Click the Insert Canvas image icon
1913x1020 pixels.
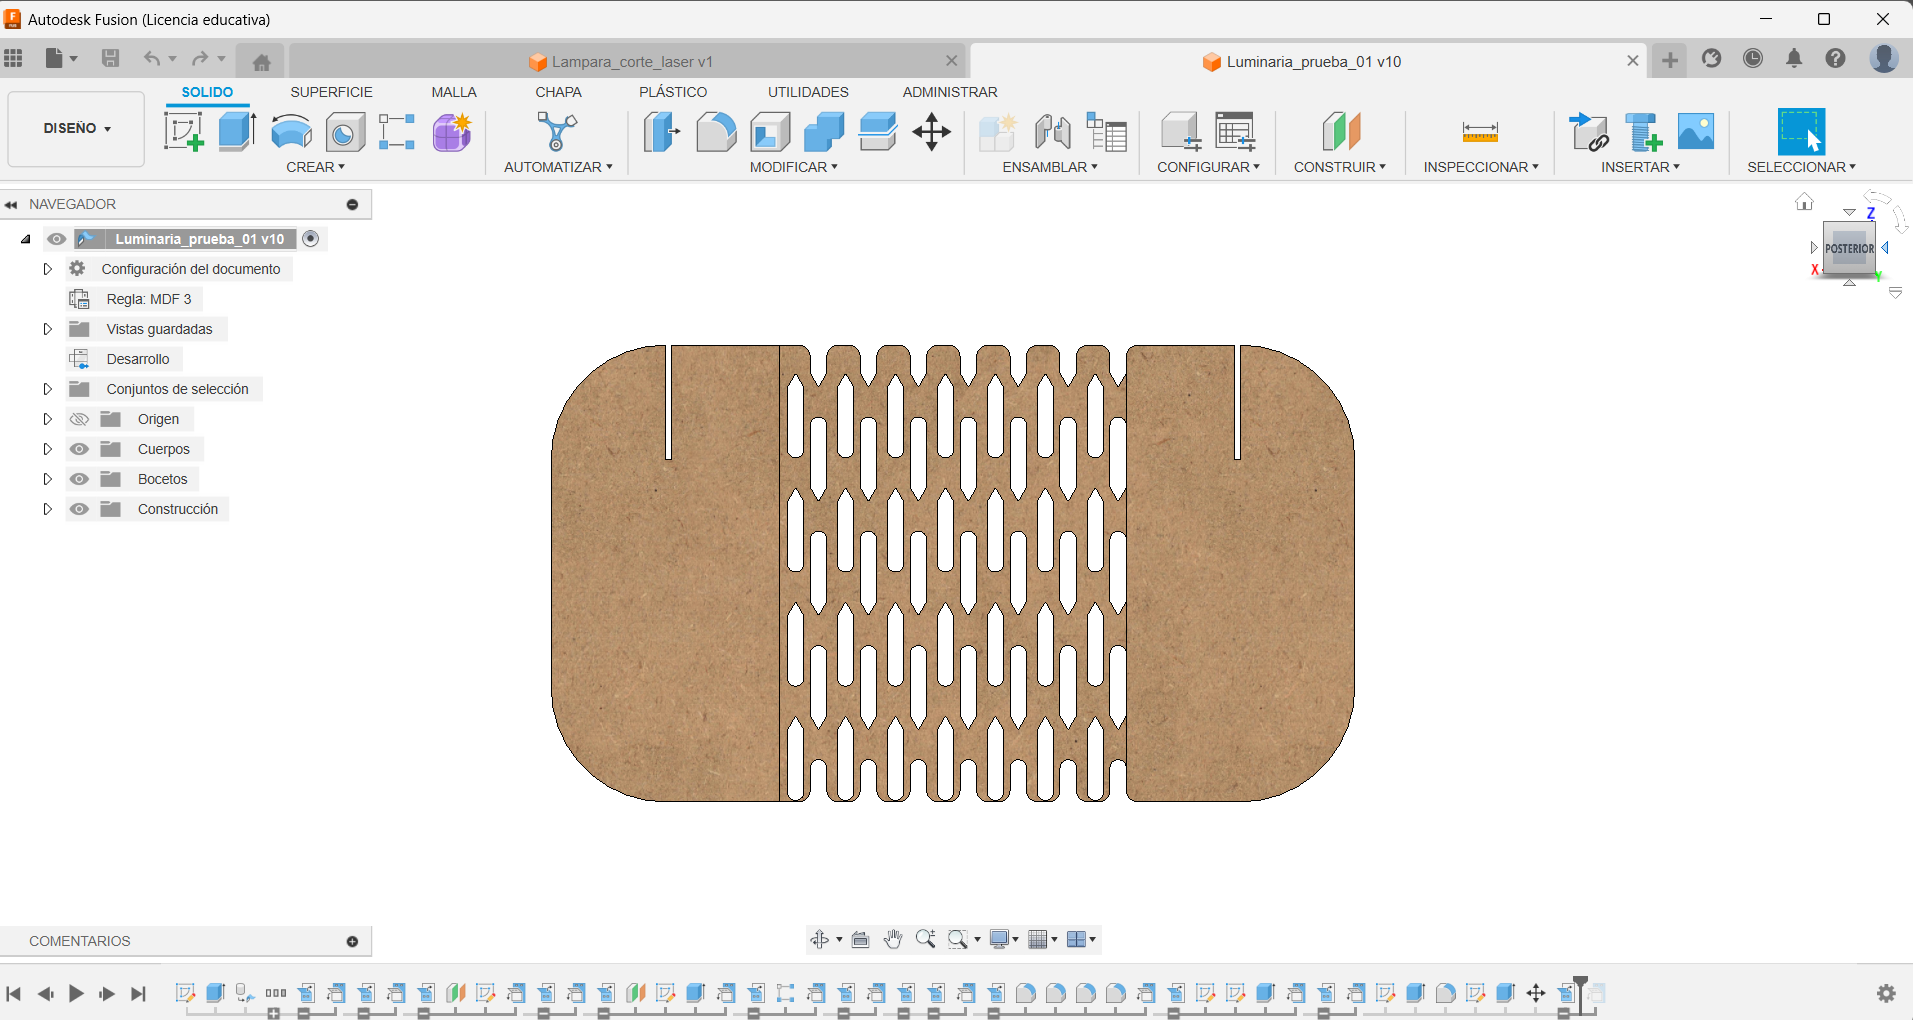[1696, 132]
